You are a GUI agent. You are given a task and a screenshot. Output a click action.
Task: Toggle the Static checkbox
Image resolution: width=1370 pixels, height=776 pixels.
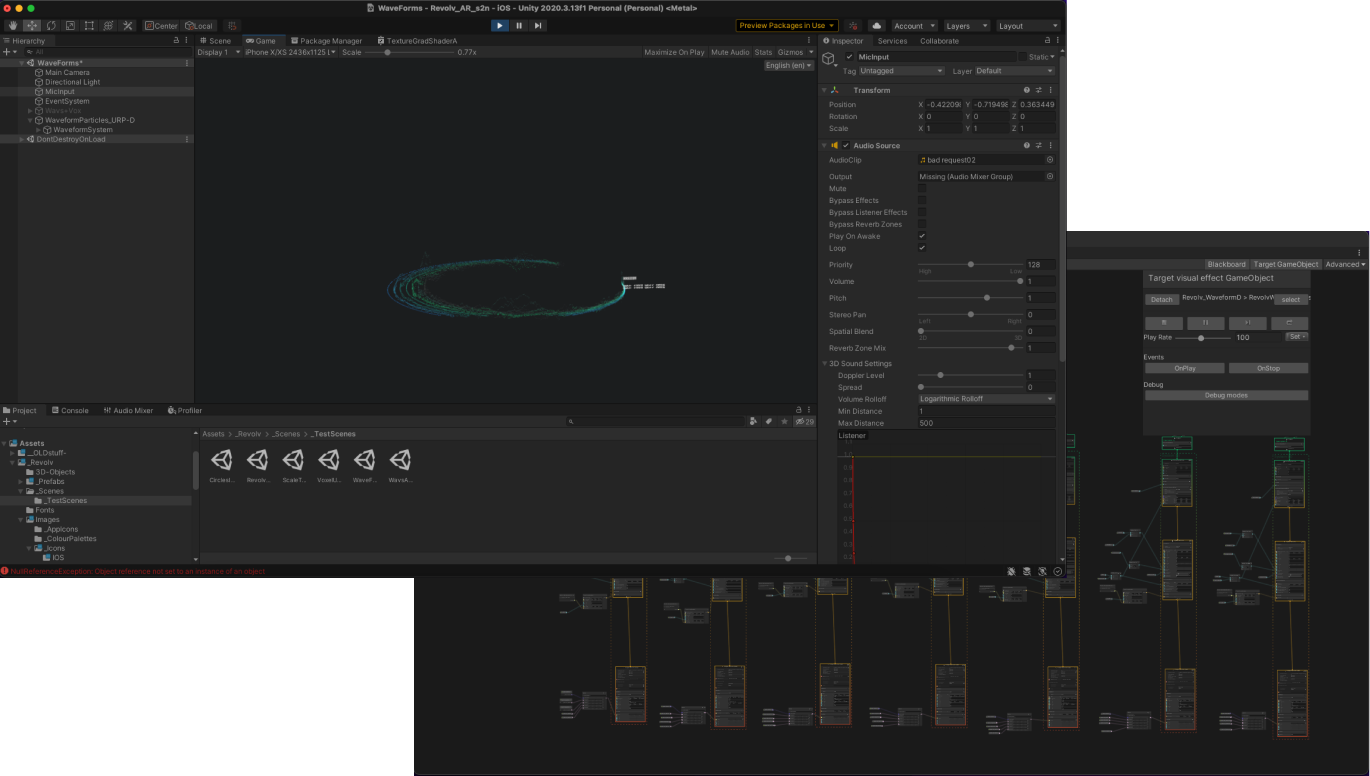pyautogui.click(x=1023, y=57)
